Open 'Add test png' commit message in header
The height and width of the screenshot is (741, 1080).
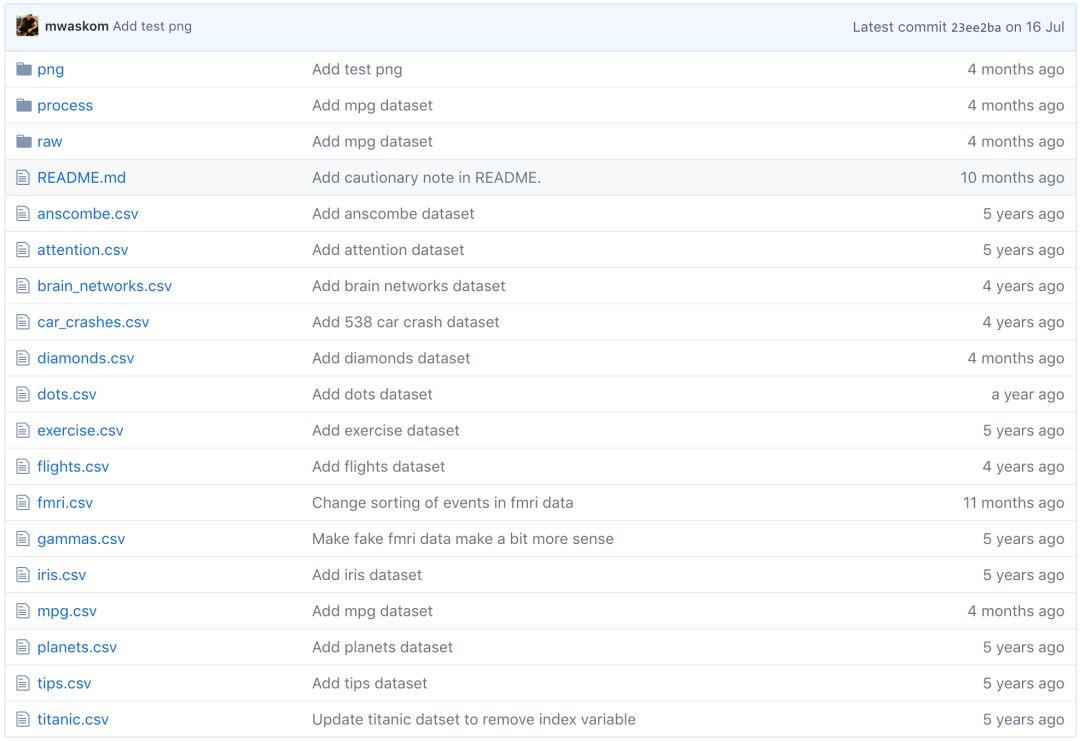pos(152,26)
